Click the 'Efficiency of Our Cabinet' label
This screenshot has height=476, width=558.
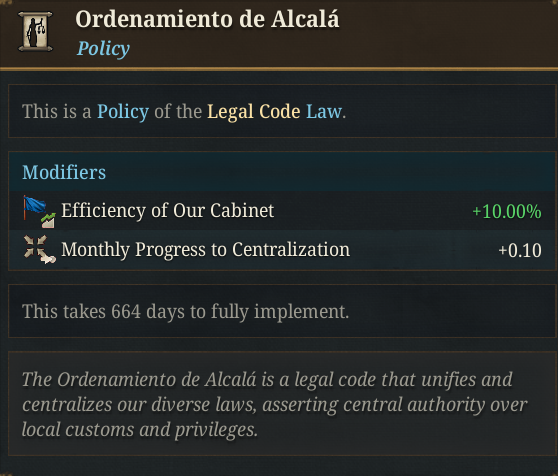tap(168, 210)
